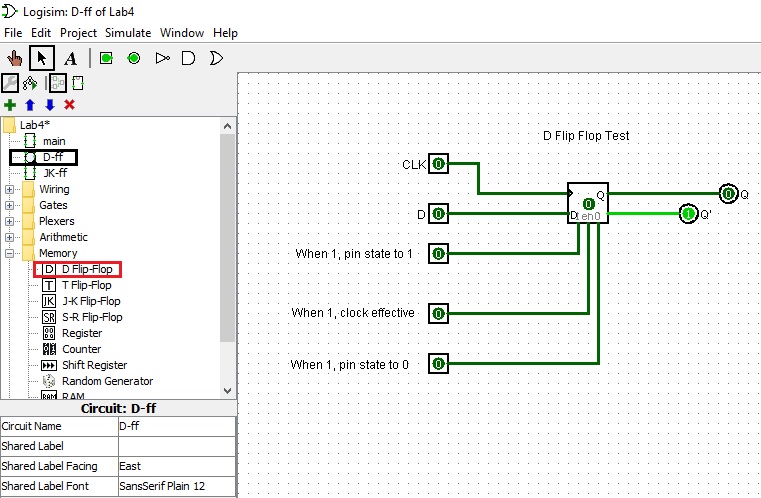Image resolution: width=761 pixels, height=498 pixels.
Task: Choose T Flip-Flop from Memory library
Action: (86, 285)
